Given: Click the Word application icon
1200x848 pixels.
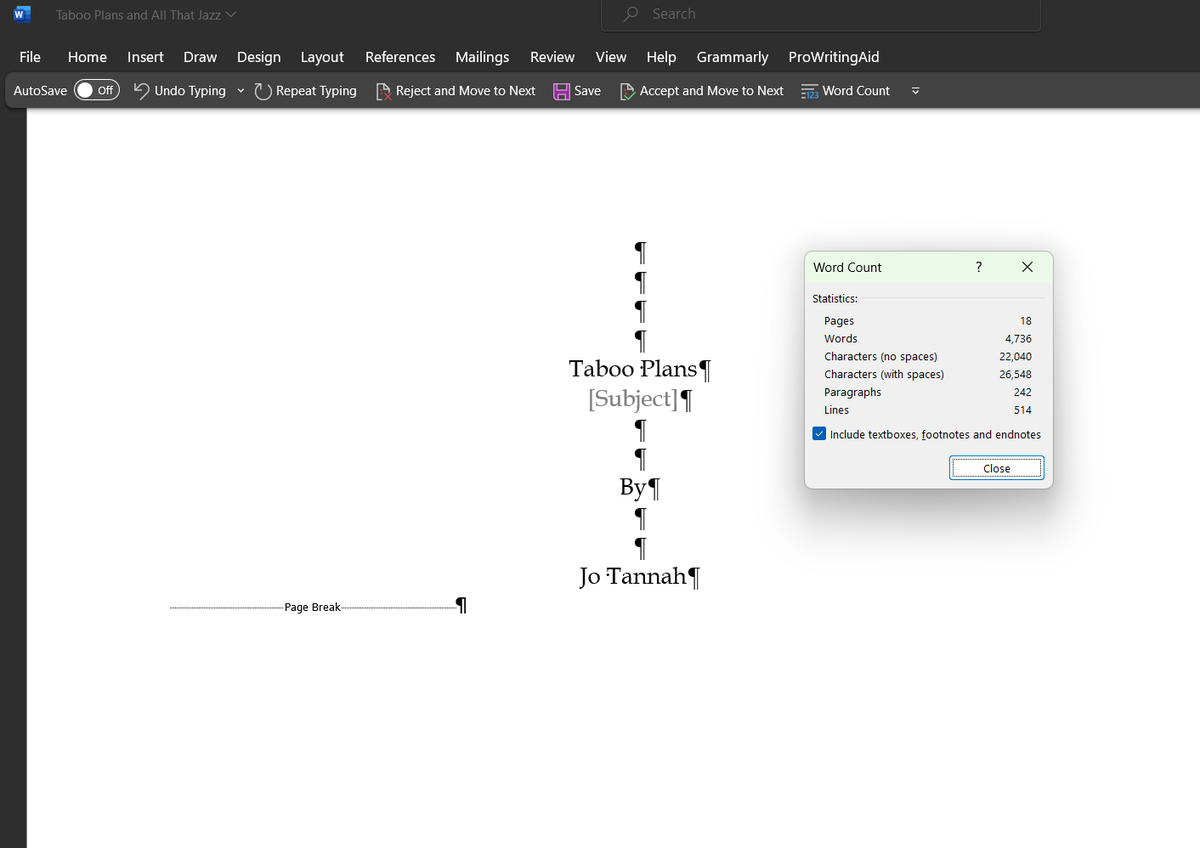Looking at the screenshot, I should pyautogui.click(x=21, y=15).
